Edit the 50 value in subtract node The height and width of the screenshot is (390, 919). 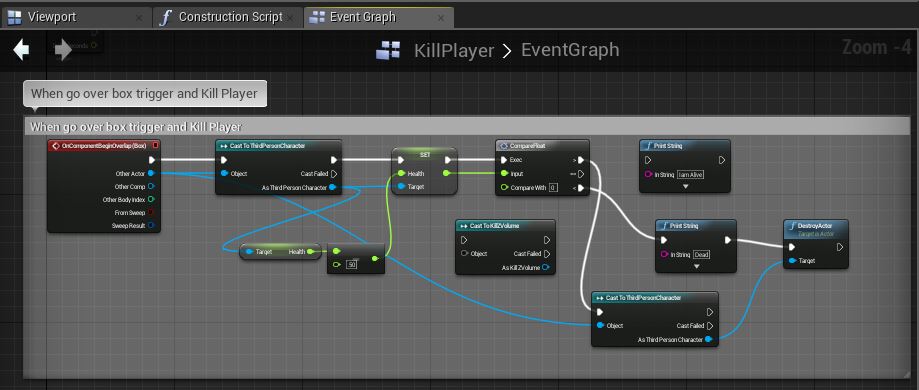pyautogui.click(x=352, y=264)
